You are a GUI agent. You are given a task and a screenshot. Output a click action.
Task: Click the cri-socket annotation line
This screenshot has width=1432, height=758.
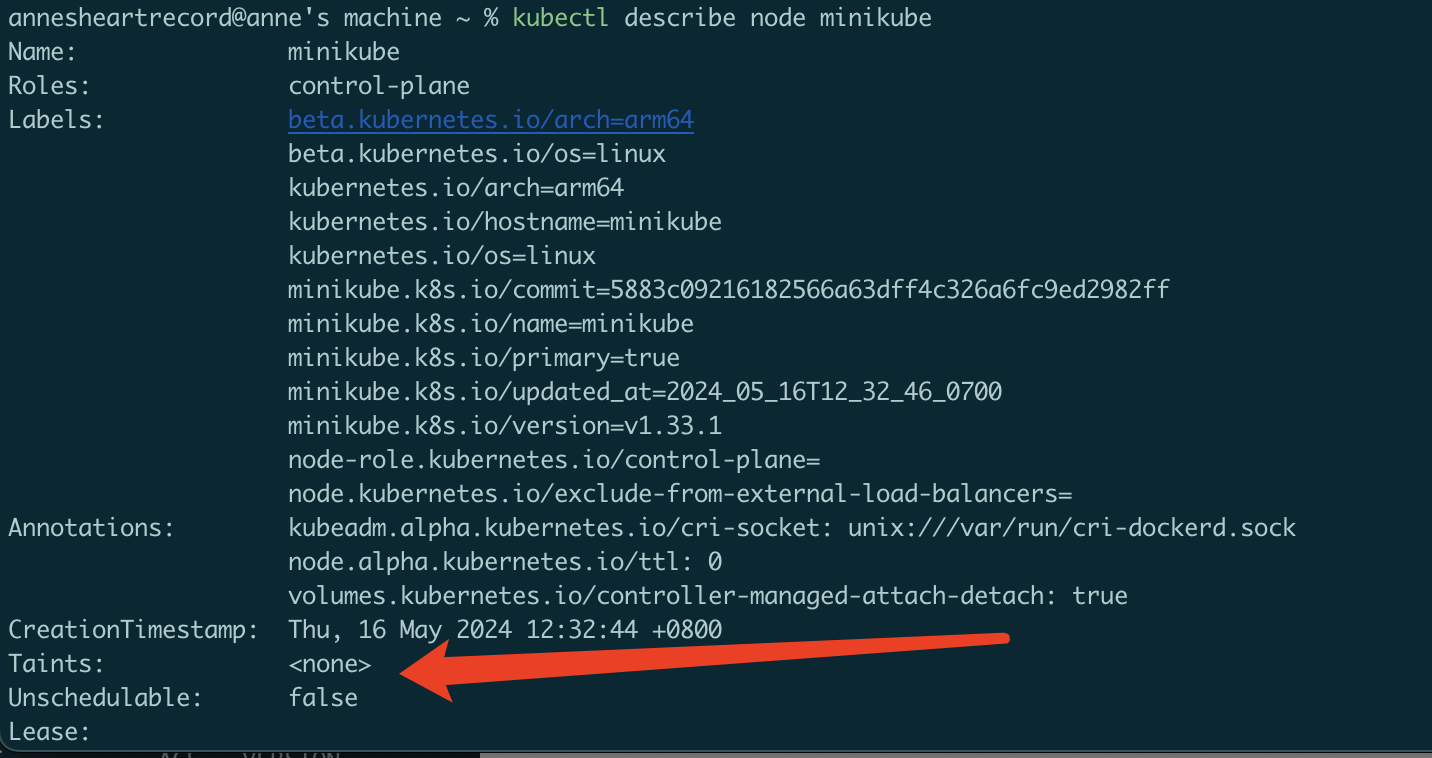tap(791, 528)
